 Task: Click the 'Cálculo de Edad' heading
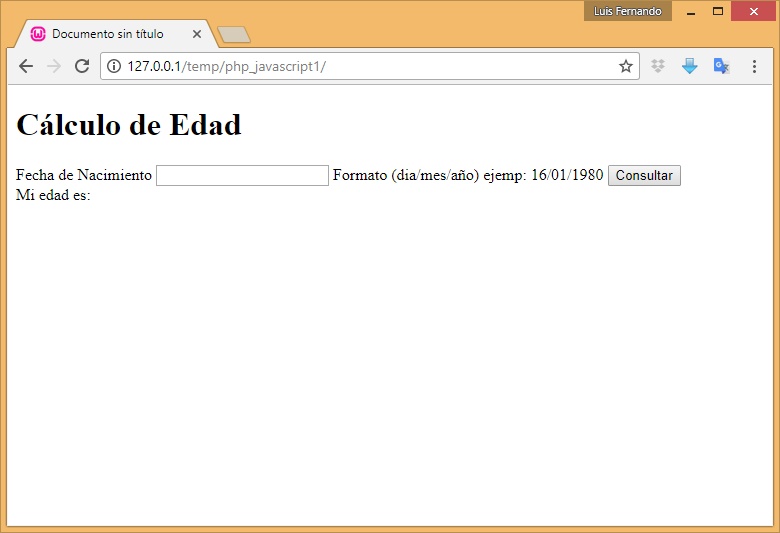click(129, 125)
